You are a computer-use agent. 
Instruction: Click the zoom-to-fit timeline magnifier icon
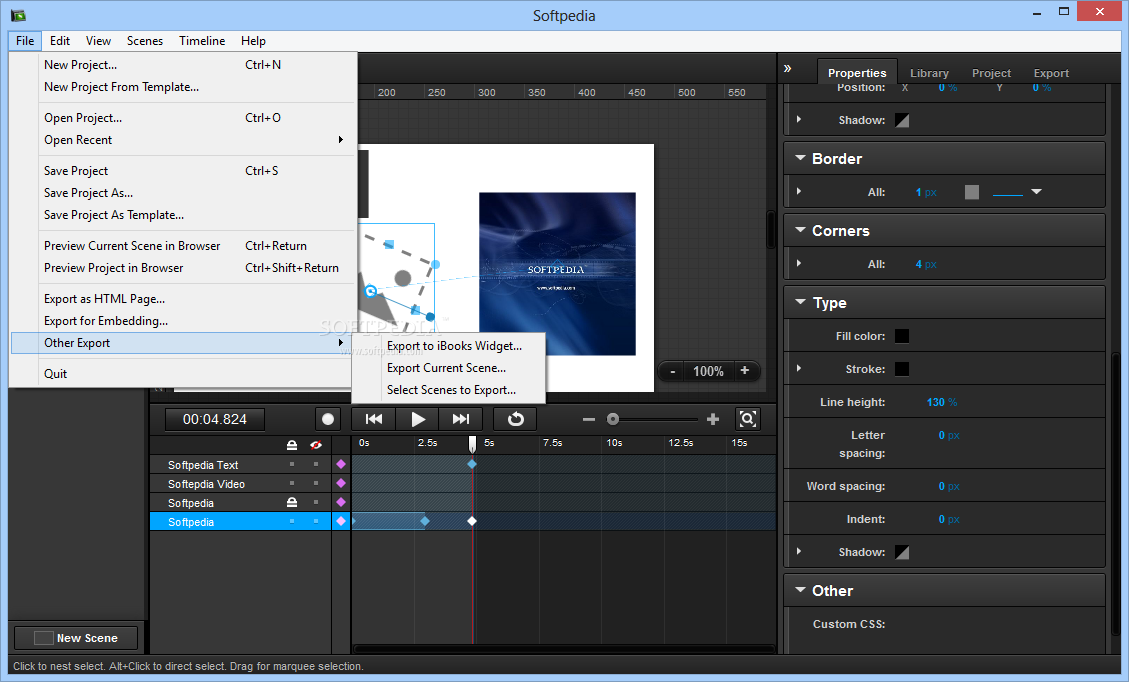pos(747,419)
